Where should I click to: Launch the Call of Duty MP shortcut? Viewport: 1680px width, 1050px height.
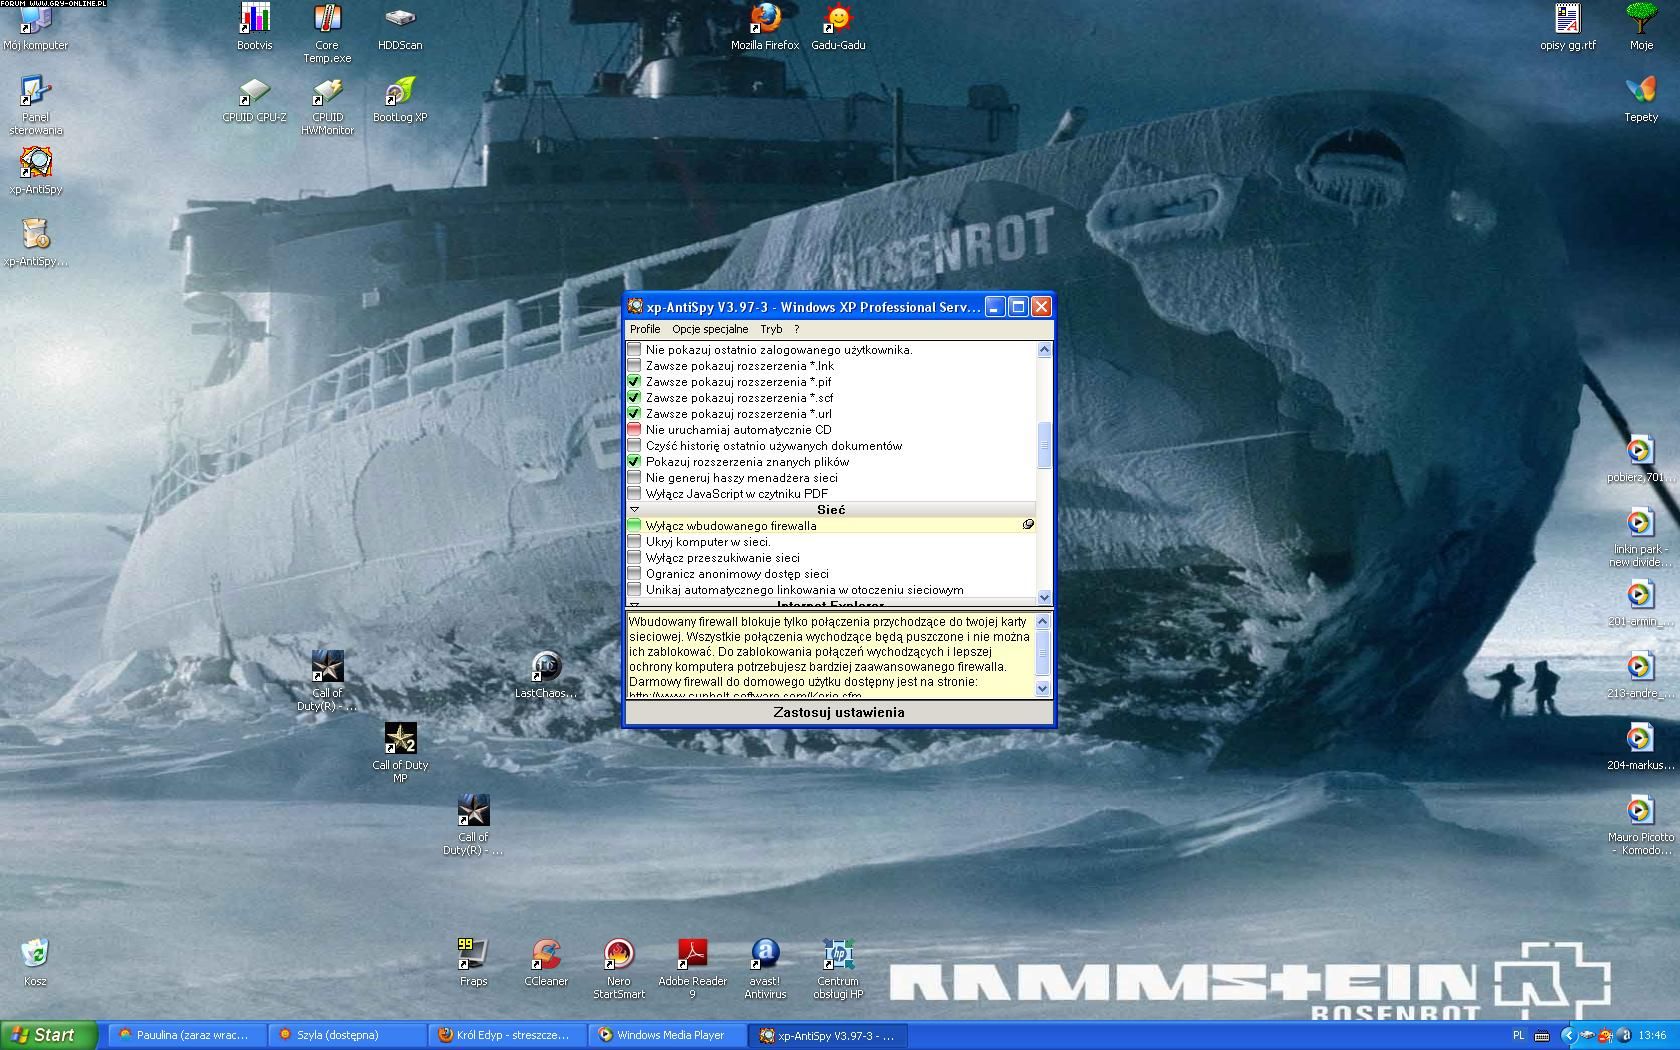click(x=400, y=753)
